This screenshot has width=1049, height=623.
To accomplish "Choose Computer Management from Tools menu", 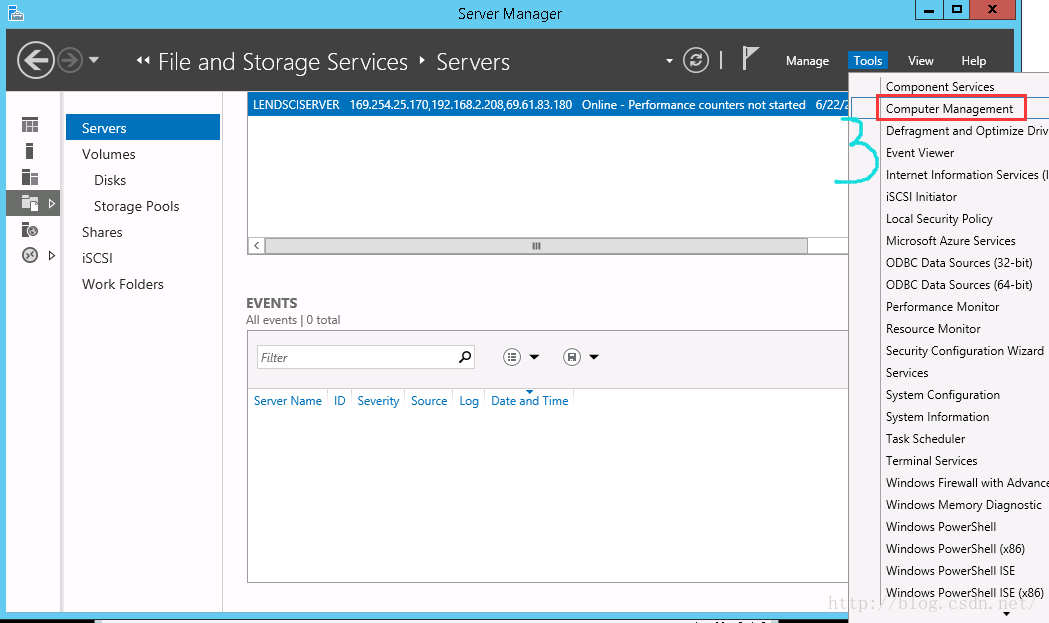I will 949,109.
